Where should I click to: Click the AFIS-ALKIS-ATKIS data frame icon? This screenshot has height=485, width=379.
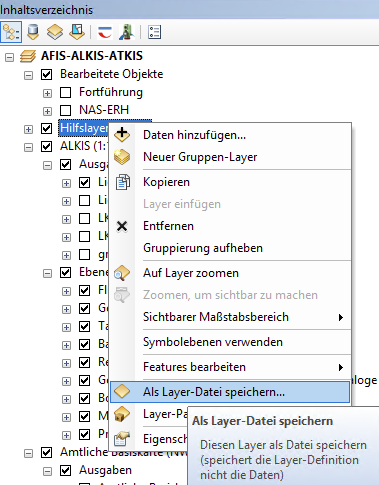point(28,56)
